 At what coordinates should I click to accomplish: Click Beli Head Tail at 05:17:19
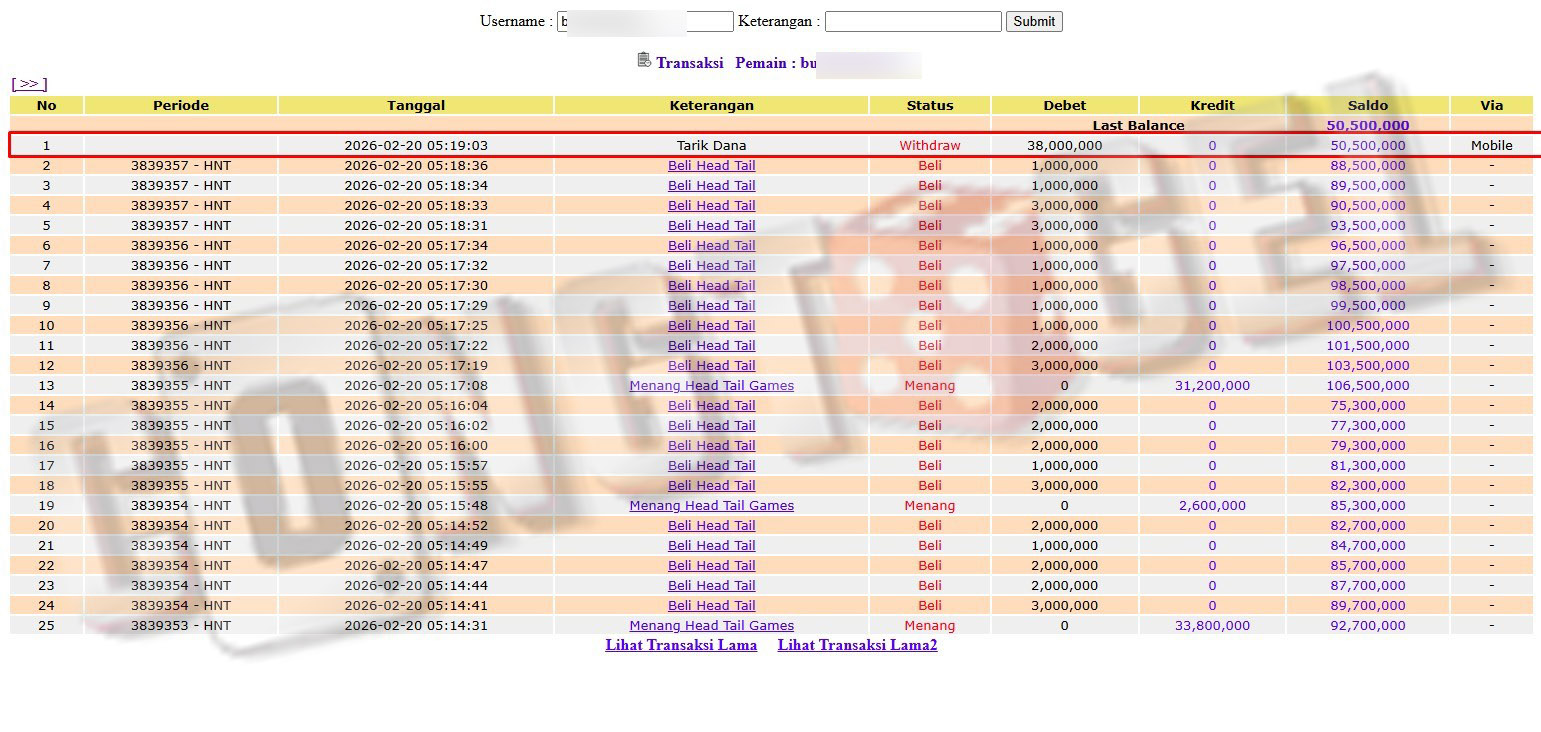pyautogui.click(x=711, y=365)
